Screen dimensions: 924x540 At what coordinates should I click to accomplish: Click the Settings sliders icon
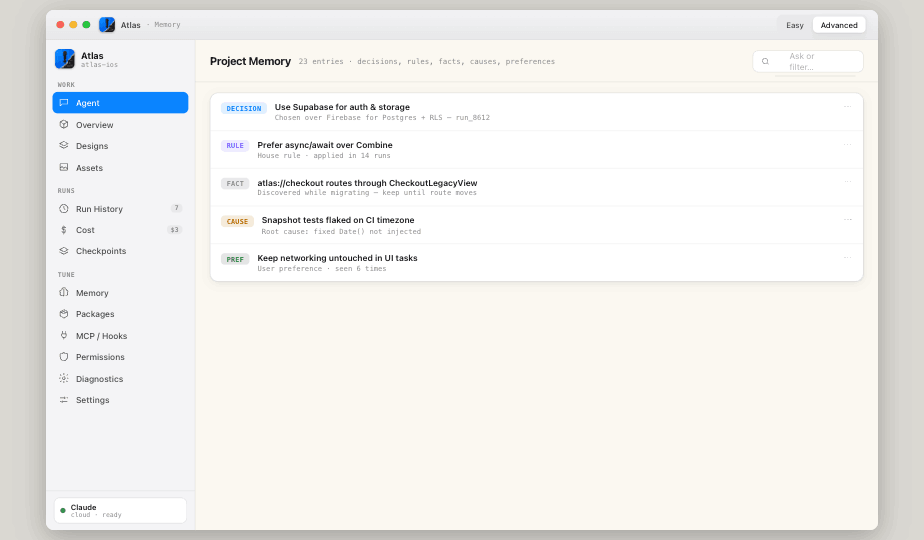pos(64,400)
